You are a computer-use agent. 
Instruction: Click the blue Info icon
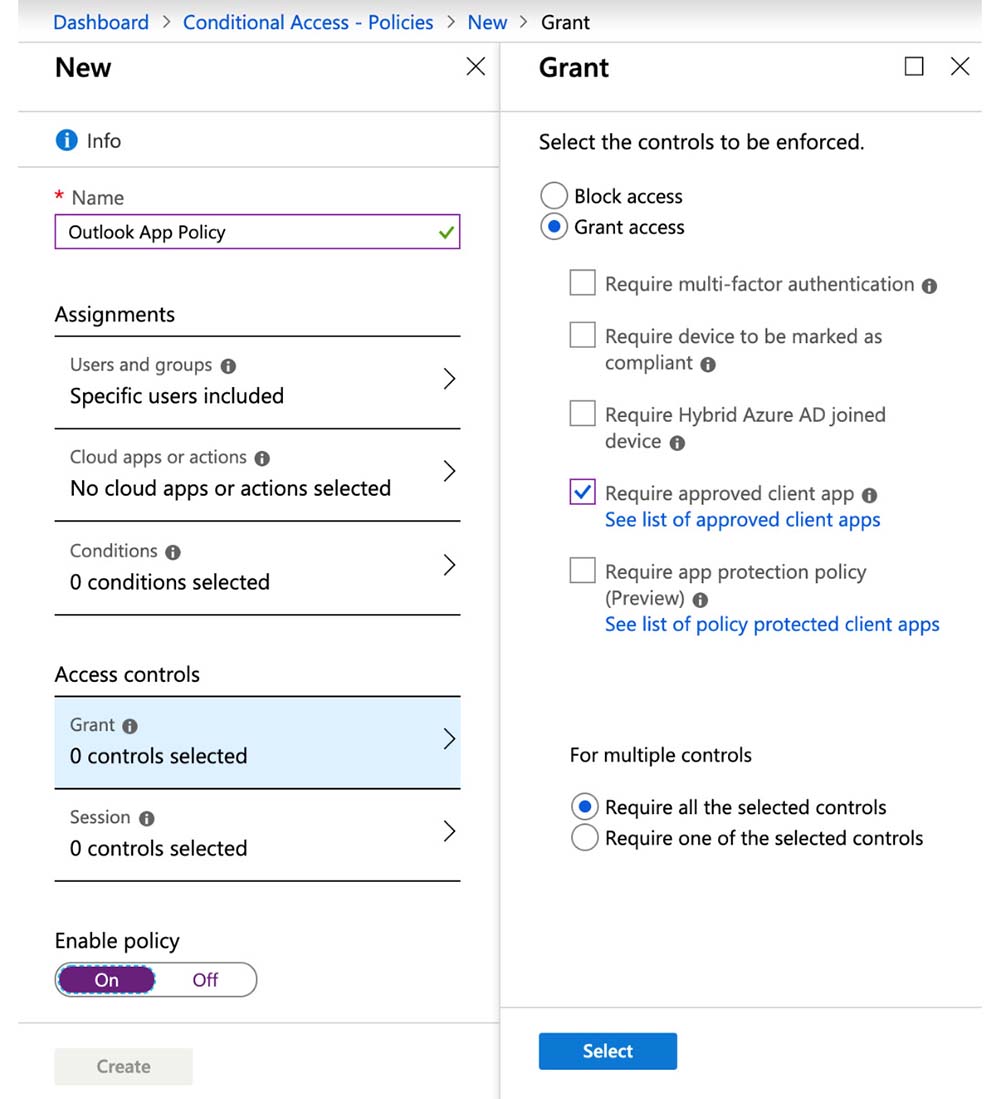[66, 141]
